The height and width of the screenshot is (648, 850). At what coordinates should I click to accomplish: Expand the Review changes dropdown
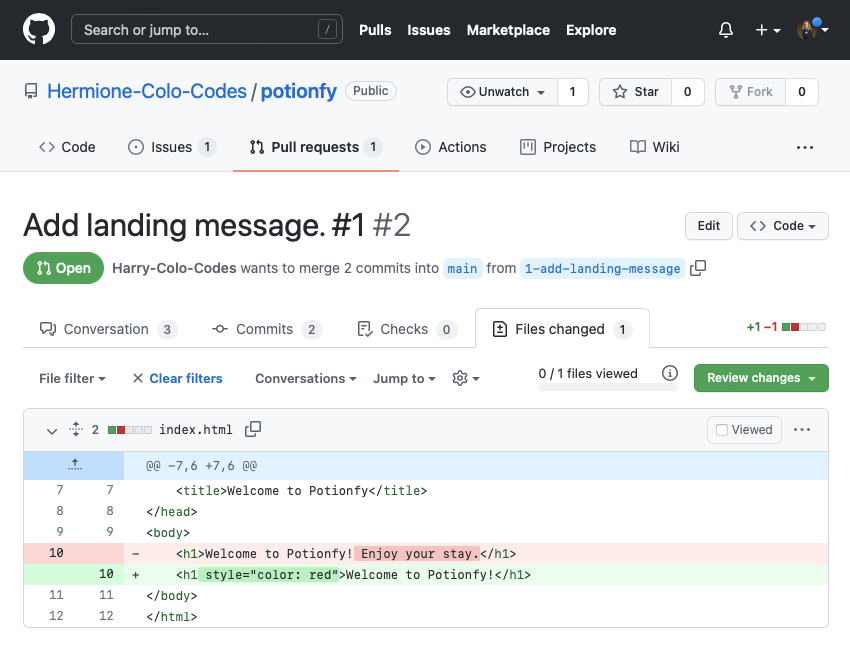(761, 378)
